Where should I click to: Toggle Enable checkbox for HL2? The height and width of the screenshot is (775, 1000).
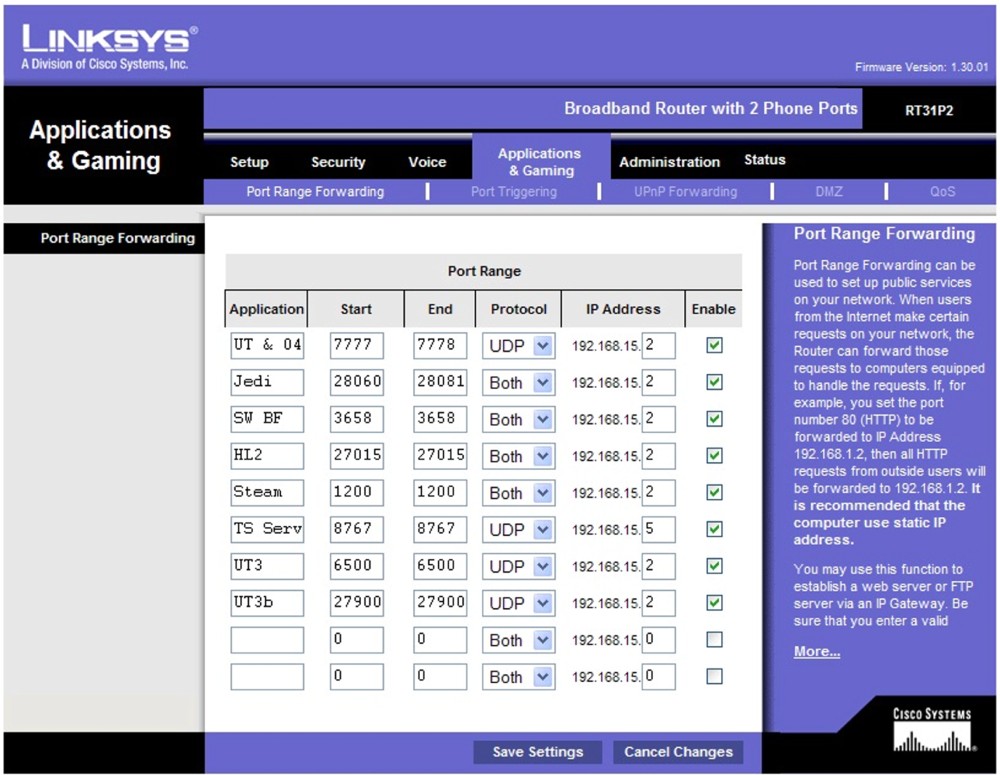point(714,456)
